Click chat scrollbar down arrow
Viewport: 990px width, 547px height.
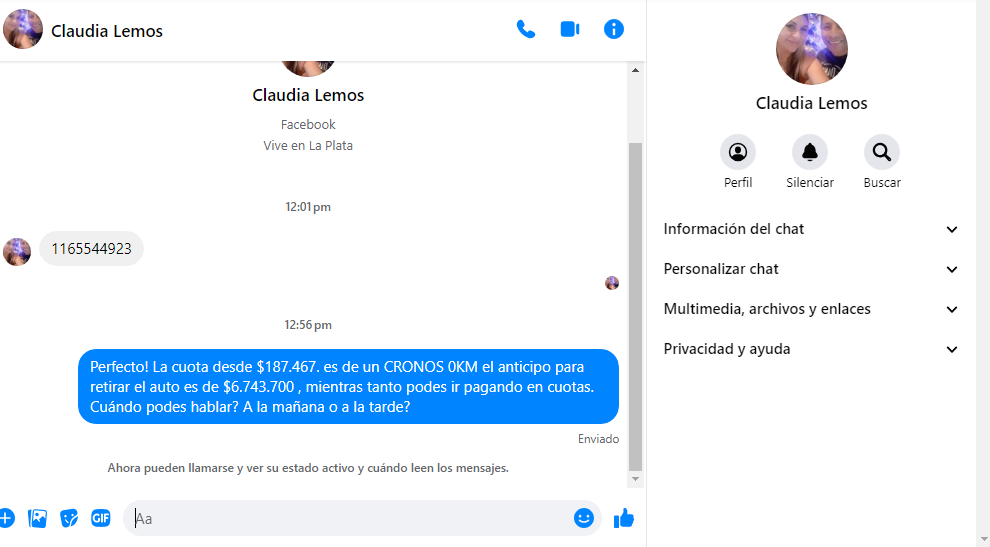pos(635,479)
